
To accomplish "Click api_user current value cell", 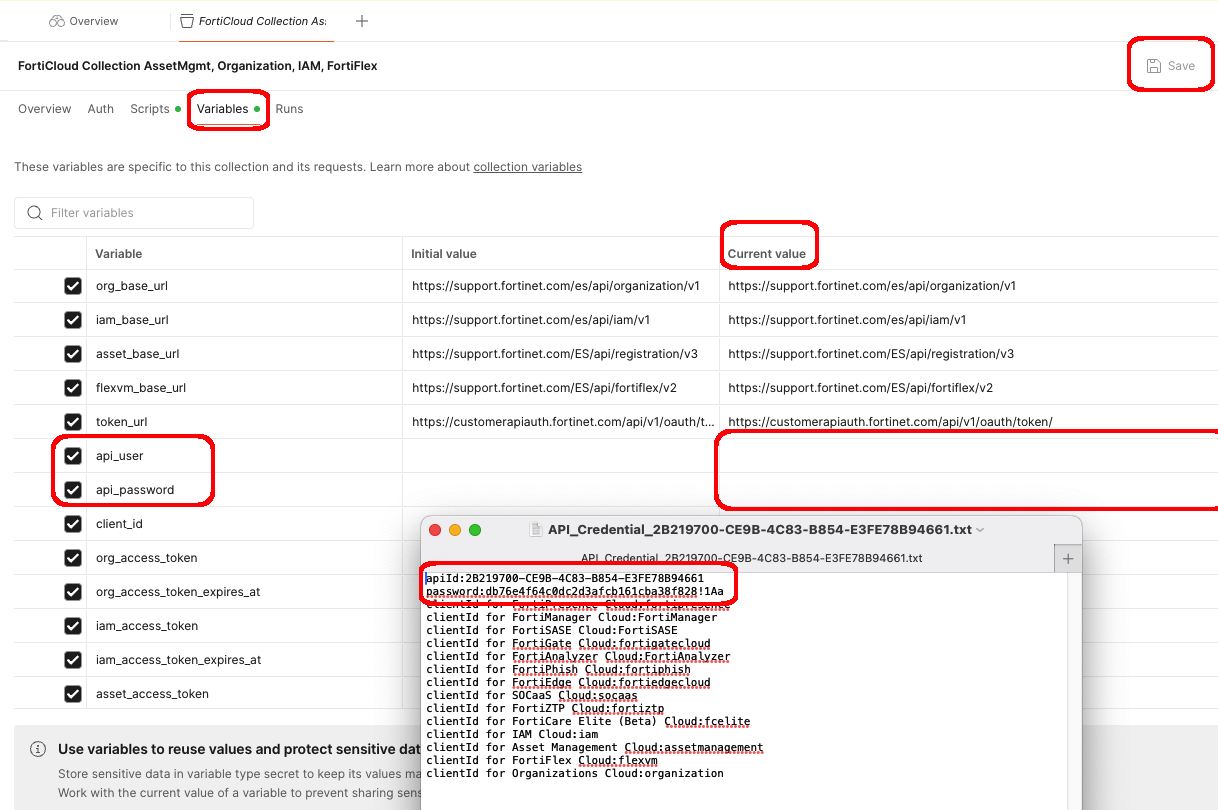I will click(x=968, y=456).
